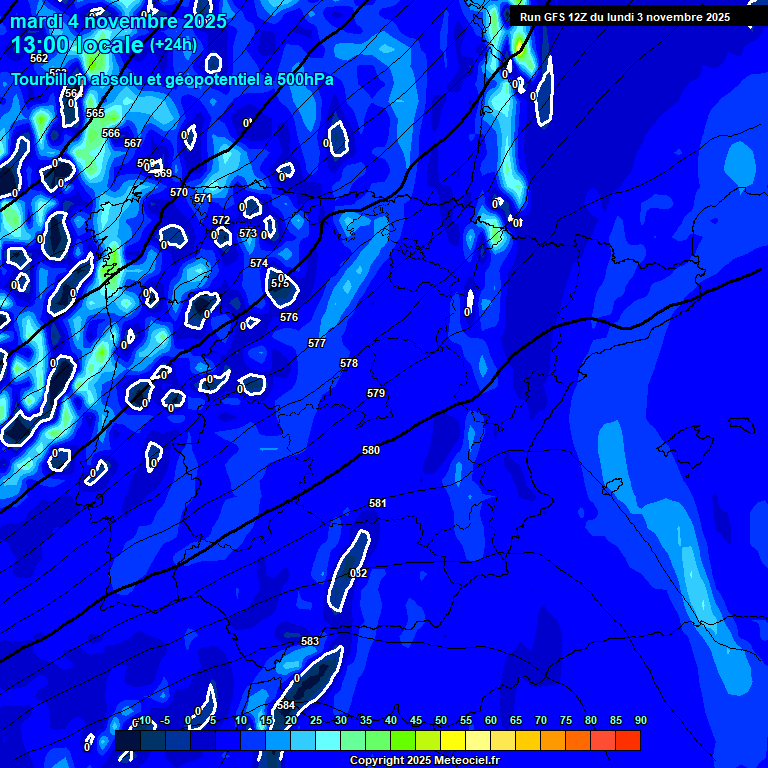Select the orange swatch between 70 and 75
This screenshot has width=768, height=768.
(x=553, y=741)
